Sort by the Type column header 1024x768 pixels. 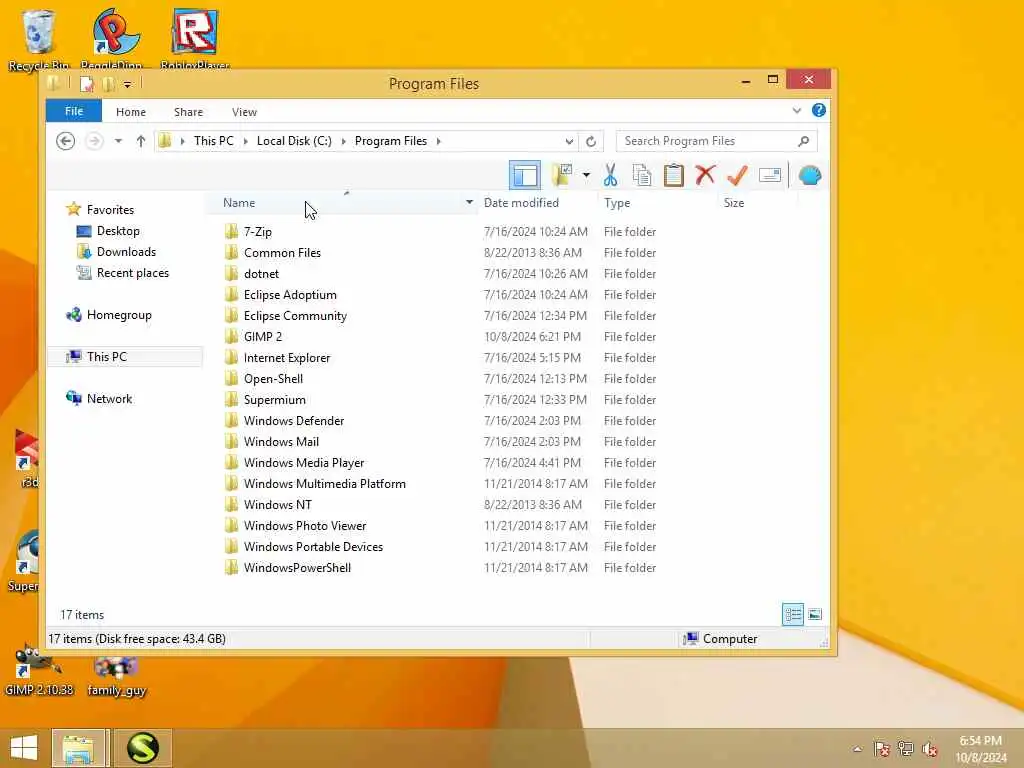(617, 203)
